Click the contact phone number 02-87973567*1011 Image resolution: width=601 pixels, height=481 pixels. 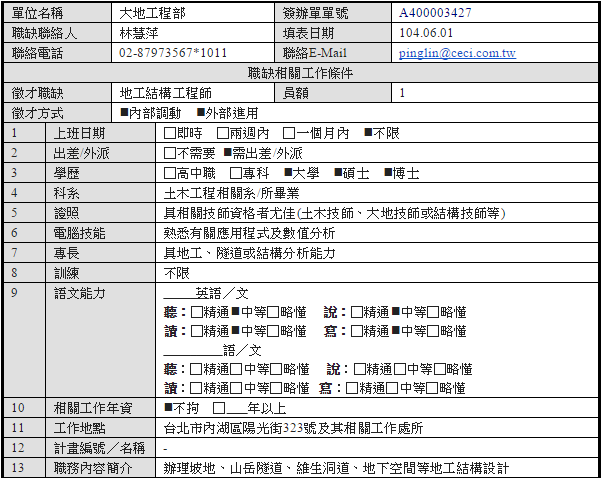172,53
